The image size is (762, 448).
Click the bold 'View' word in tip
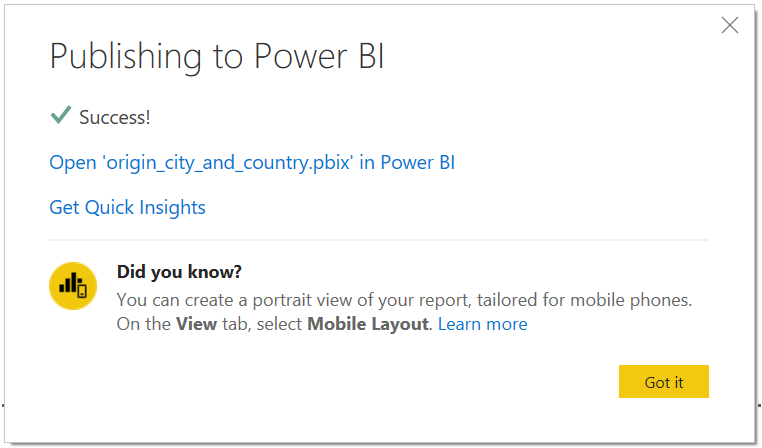click(196, 324)
